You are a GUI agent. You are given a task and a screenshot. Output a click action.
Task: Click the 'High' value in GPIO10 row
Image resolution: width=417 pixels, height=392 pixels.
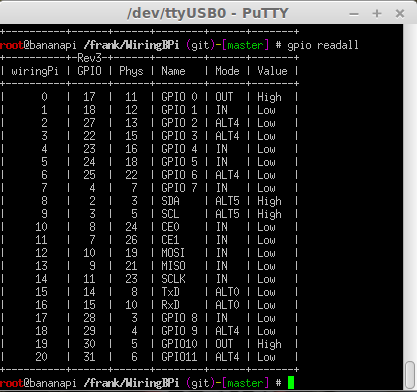pyautogui.click(x=269, y=344)
